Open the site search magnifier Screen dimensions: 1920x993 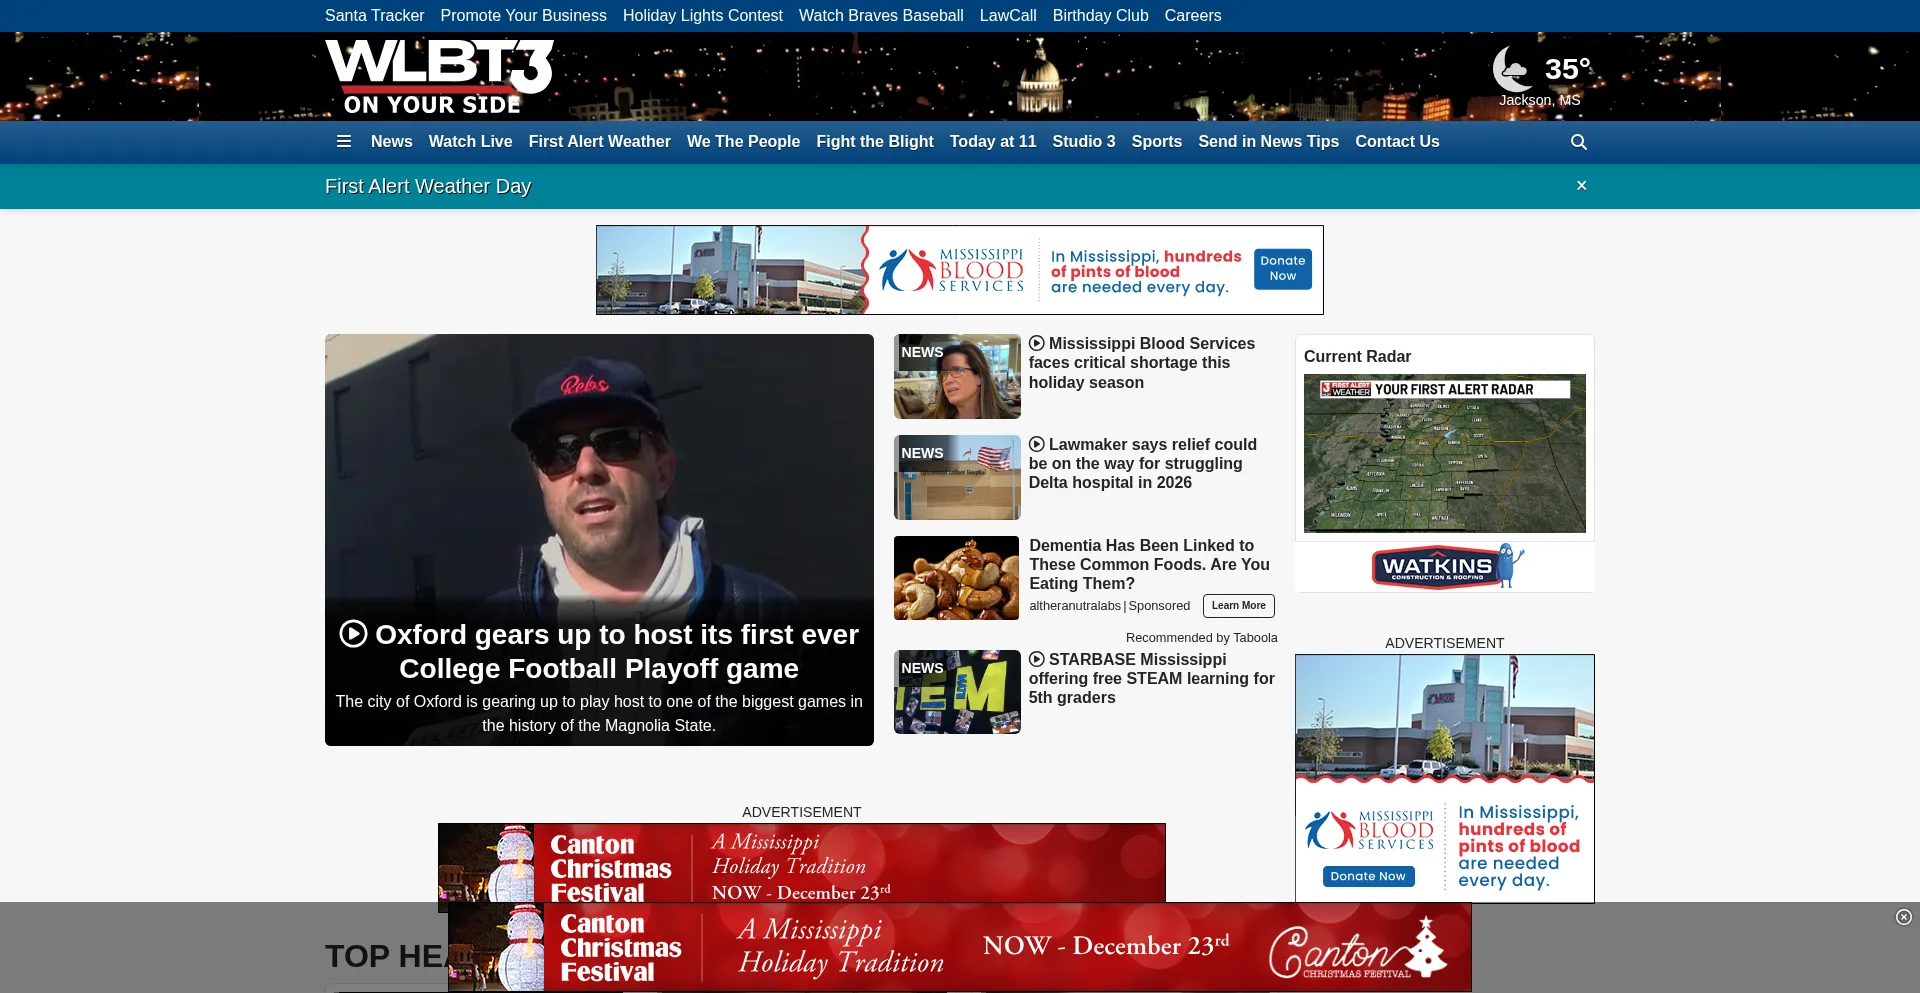coord(1579,142)
